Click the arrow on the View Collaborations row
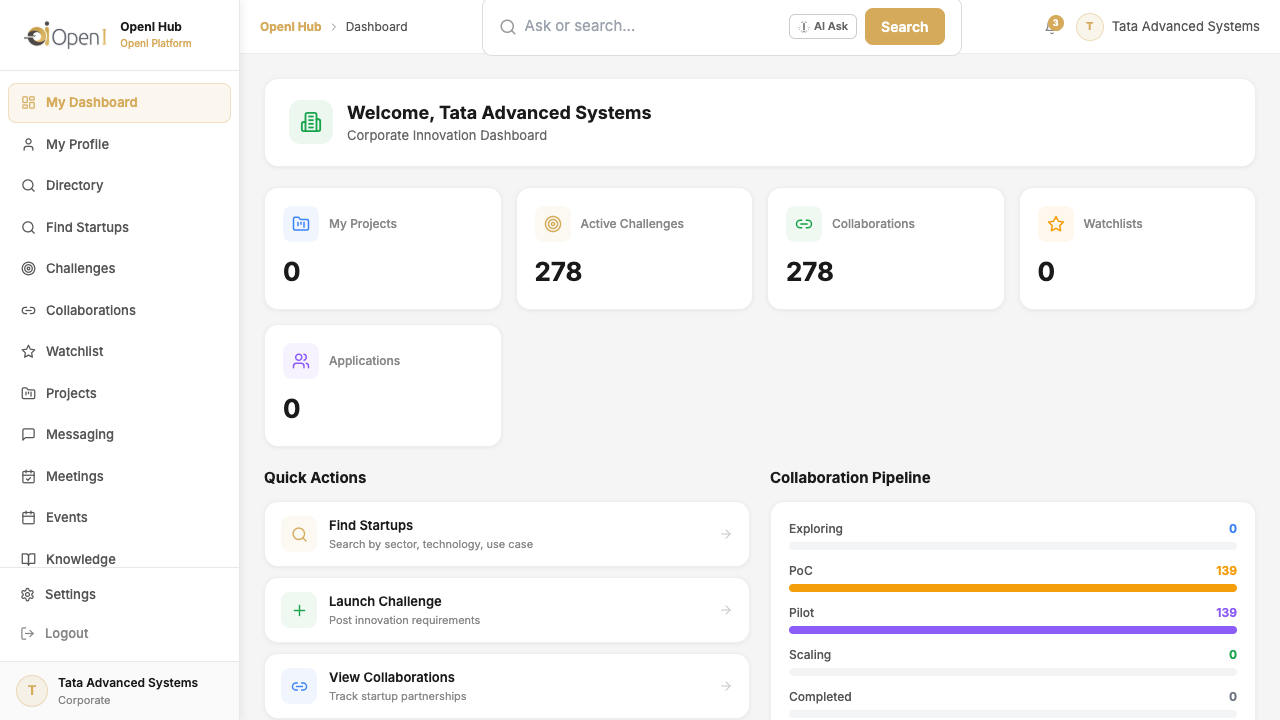The width and height of the screenshot is (1280, 720). [726, 686]
